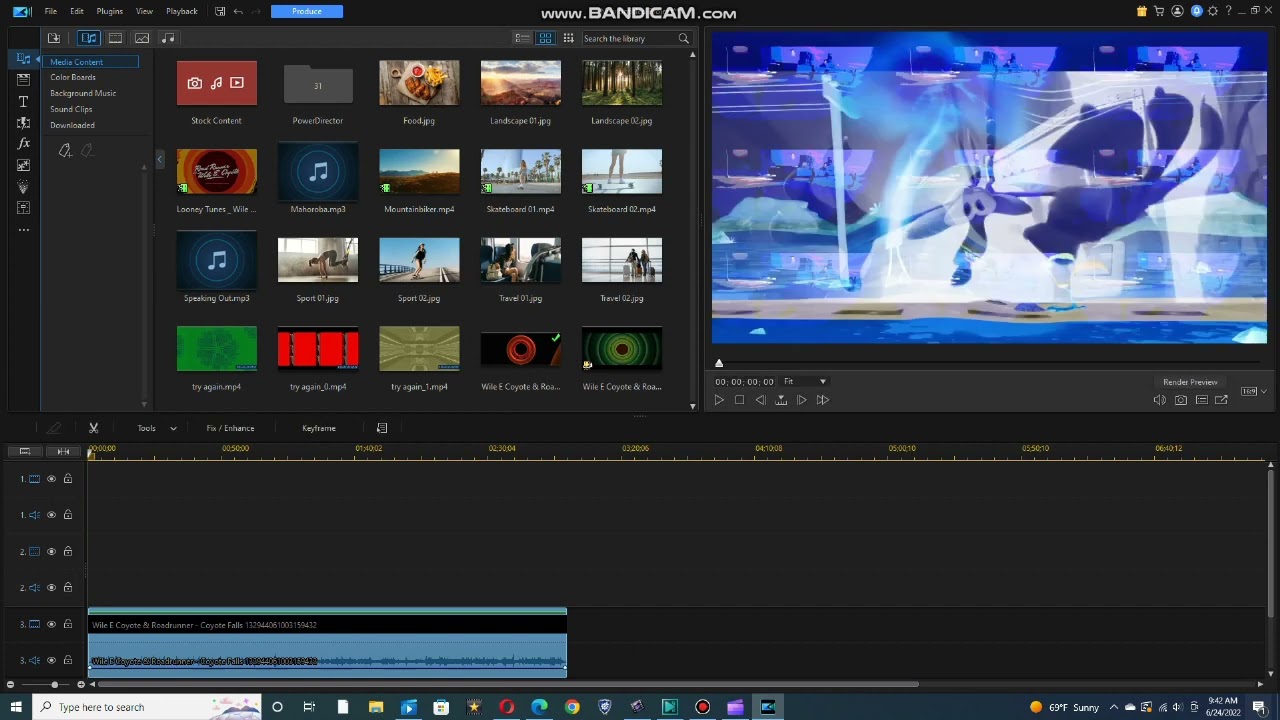Open the Effect Room fx icon

click(x=23, y=144)
